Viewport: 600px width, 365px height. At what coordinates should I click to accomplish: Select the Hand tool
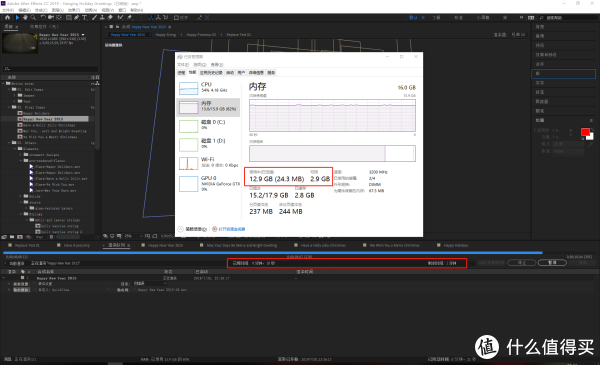[x=25, y=18]
